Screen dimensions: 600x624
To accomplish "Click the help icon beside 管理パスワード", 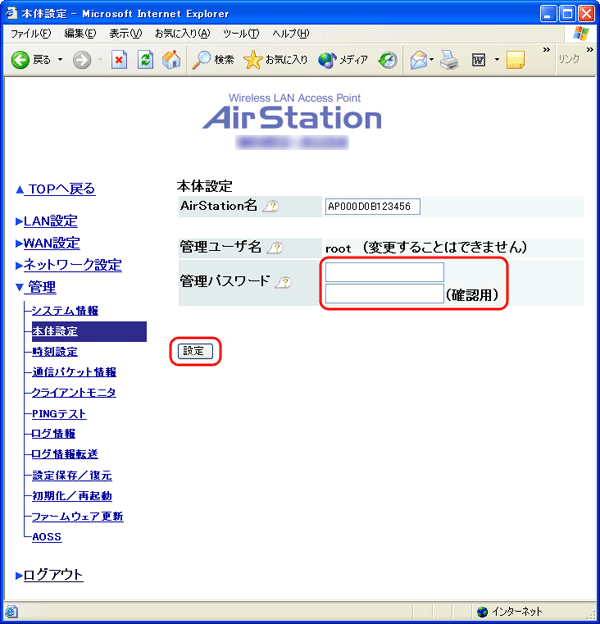I will click(x=283, y=282).
